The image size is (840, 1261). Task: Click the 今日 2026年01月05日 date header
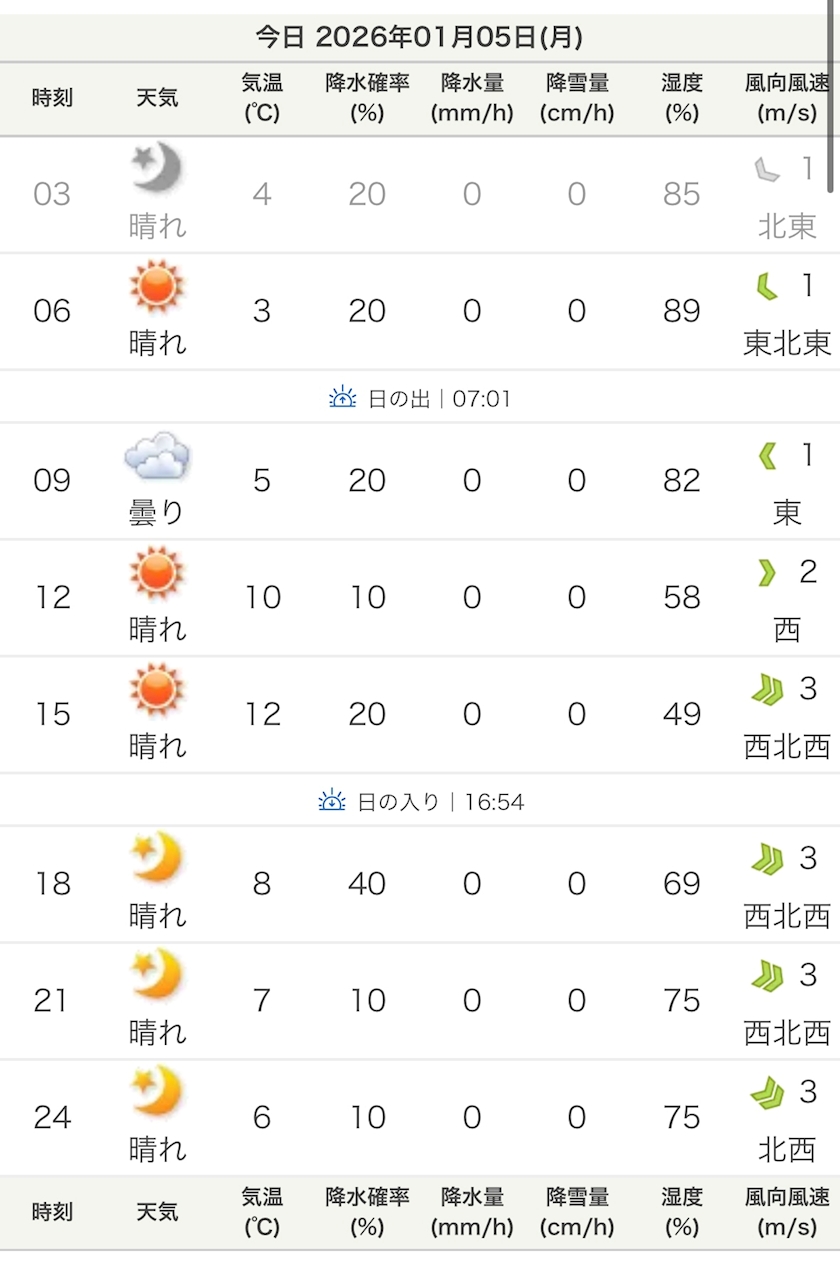tap(419, 38)
